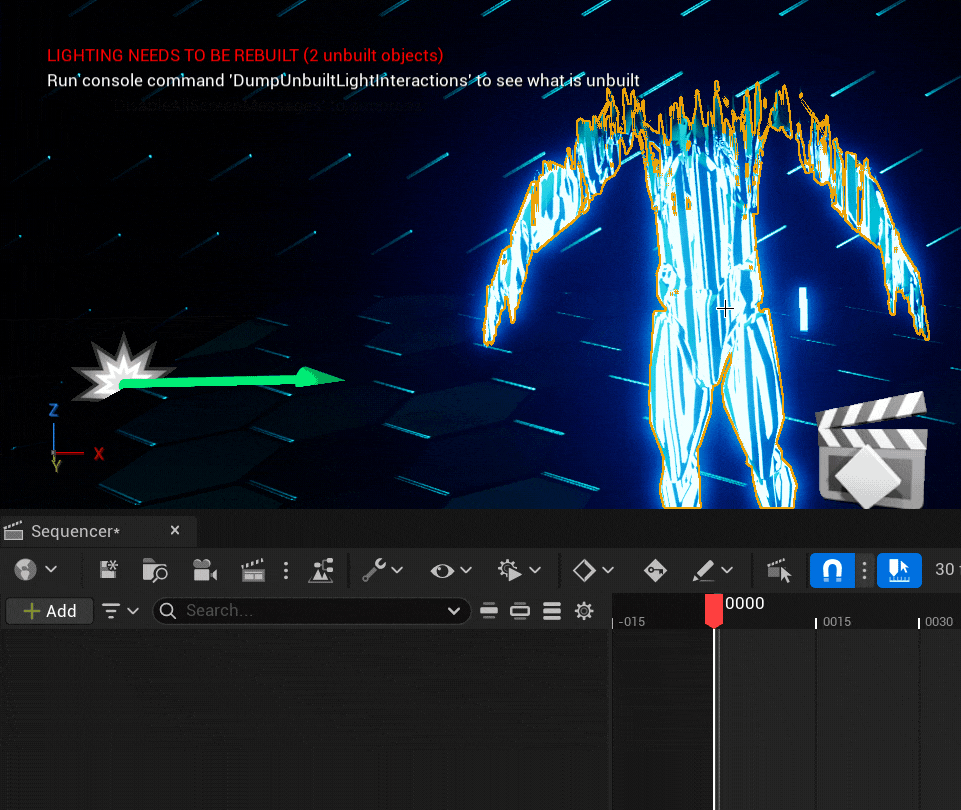Viewport: 961px width, 810px height.
Task: Click the 0030 mark on timeline ruler
Action: (939, 622)
